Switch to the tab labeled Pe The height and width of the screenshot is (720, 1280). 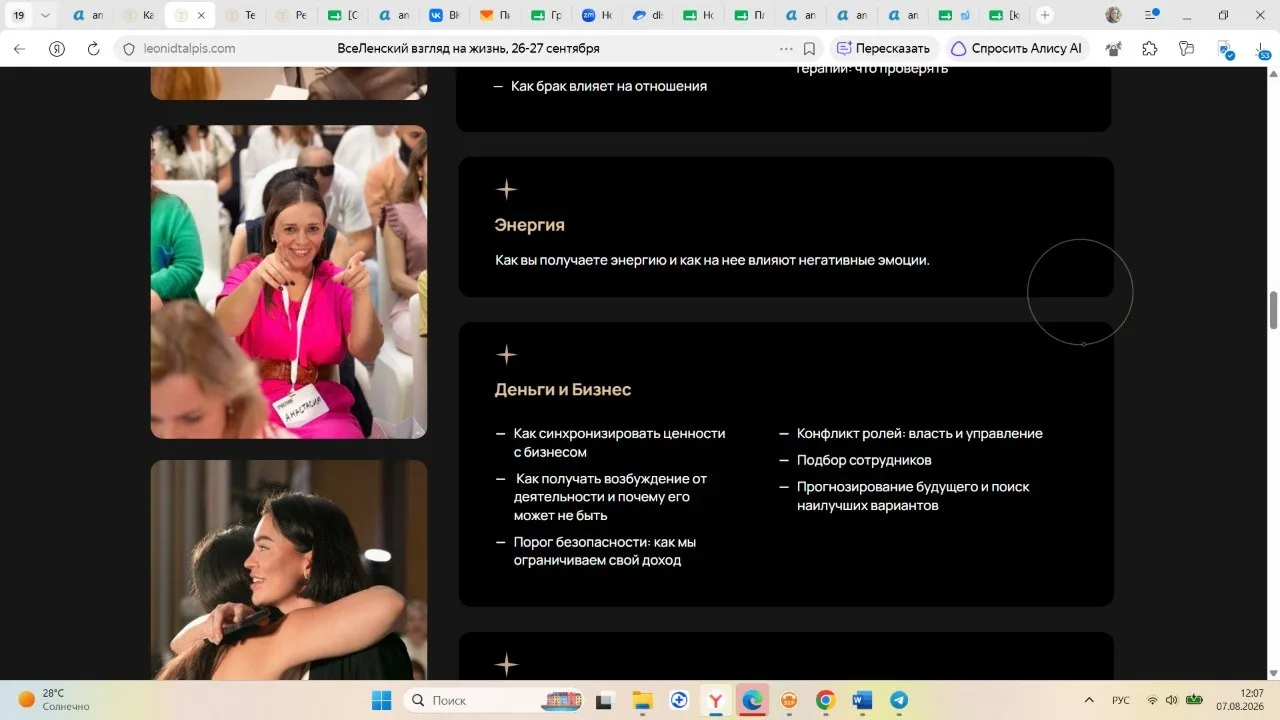292,15
